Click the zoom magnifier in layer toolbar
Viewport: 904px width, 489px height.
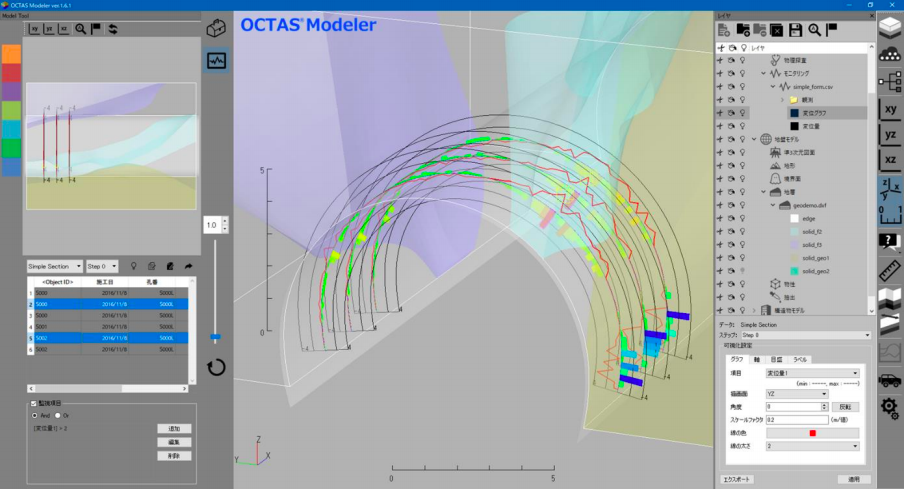(814, 30)
